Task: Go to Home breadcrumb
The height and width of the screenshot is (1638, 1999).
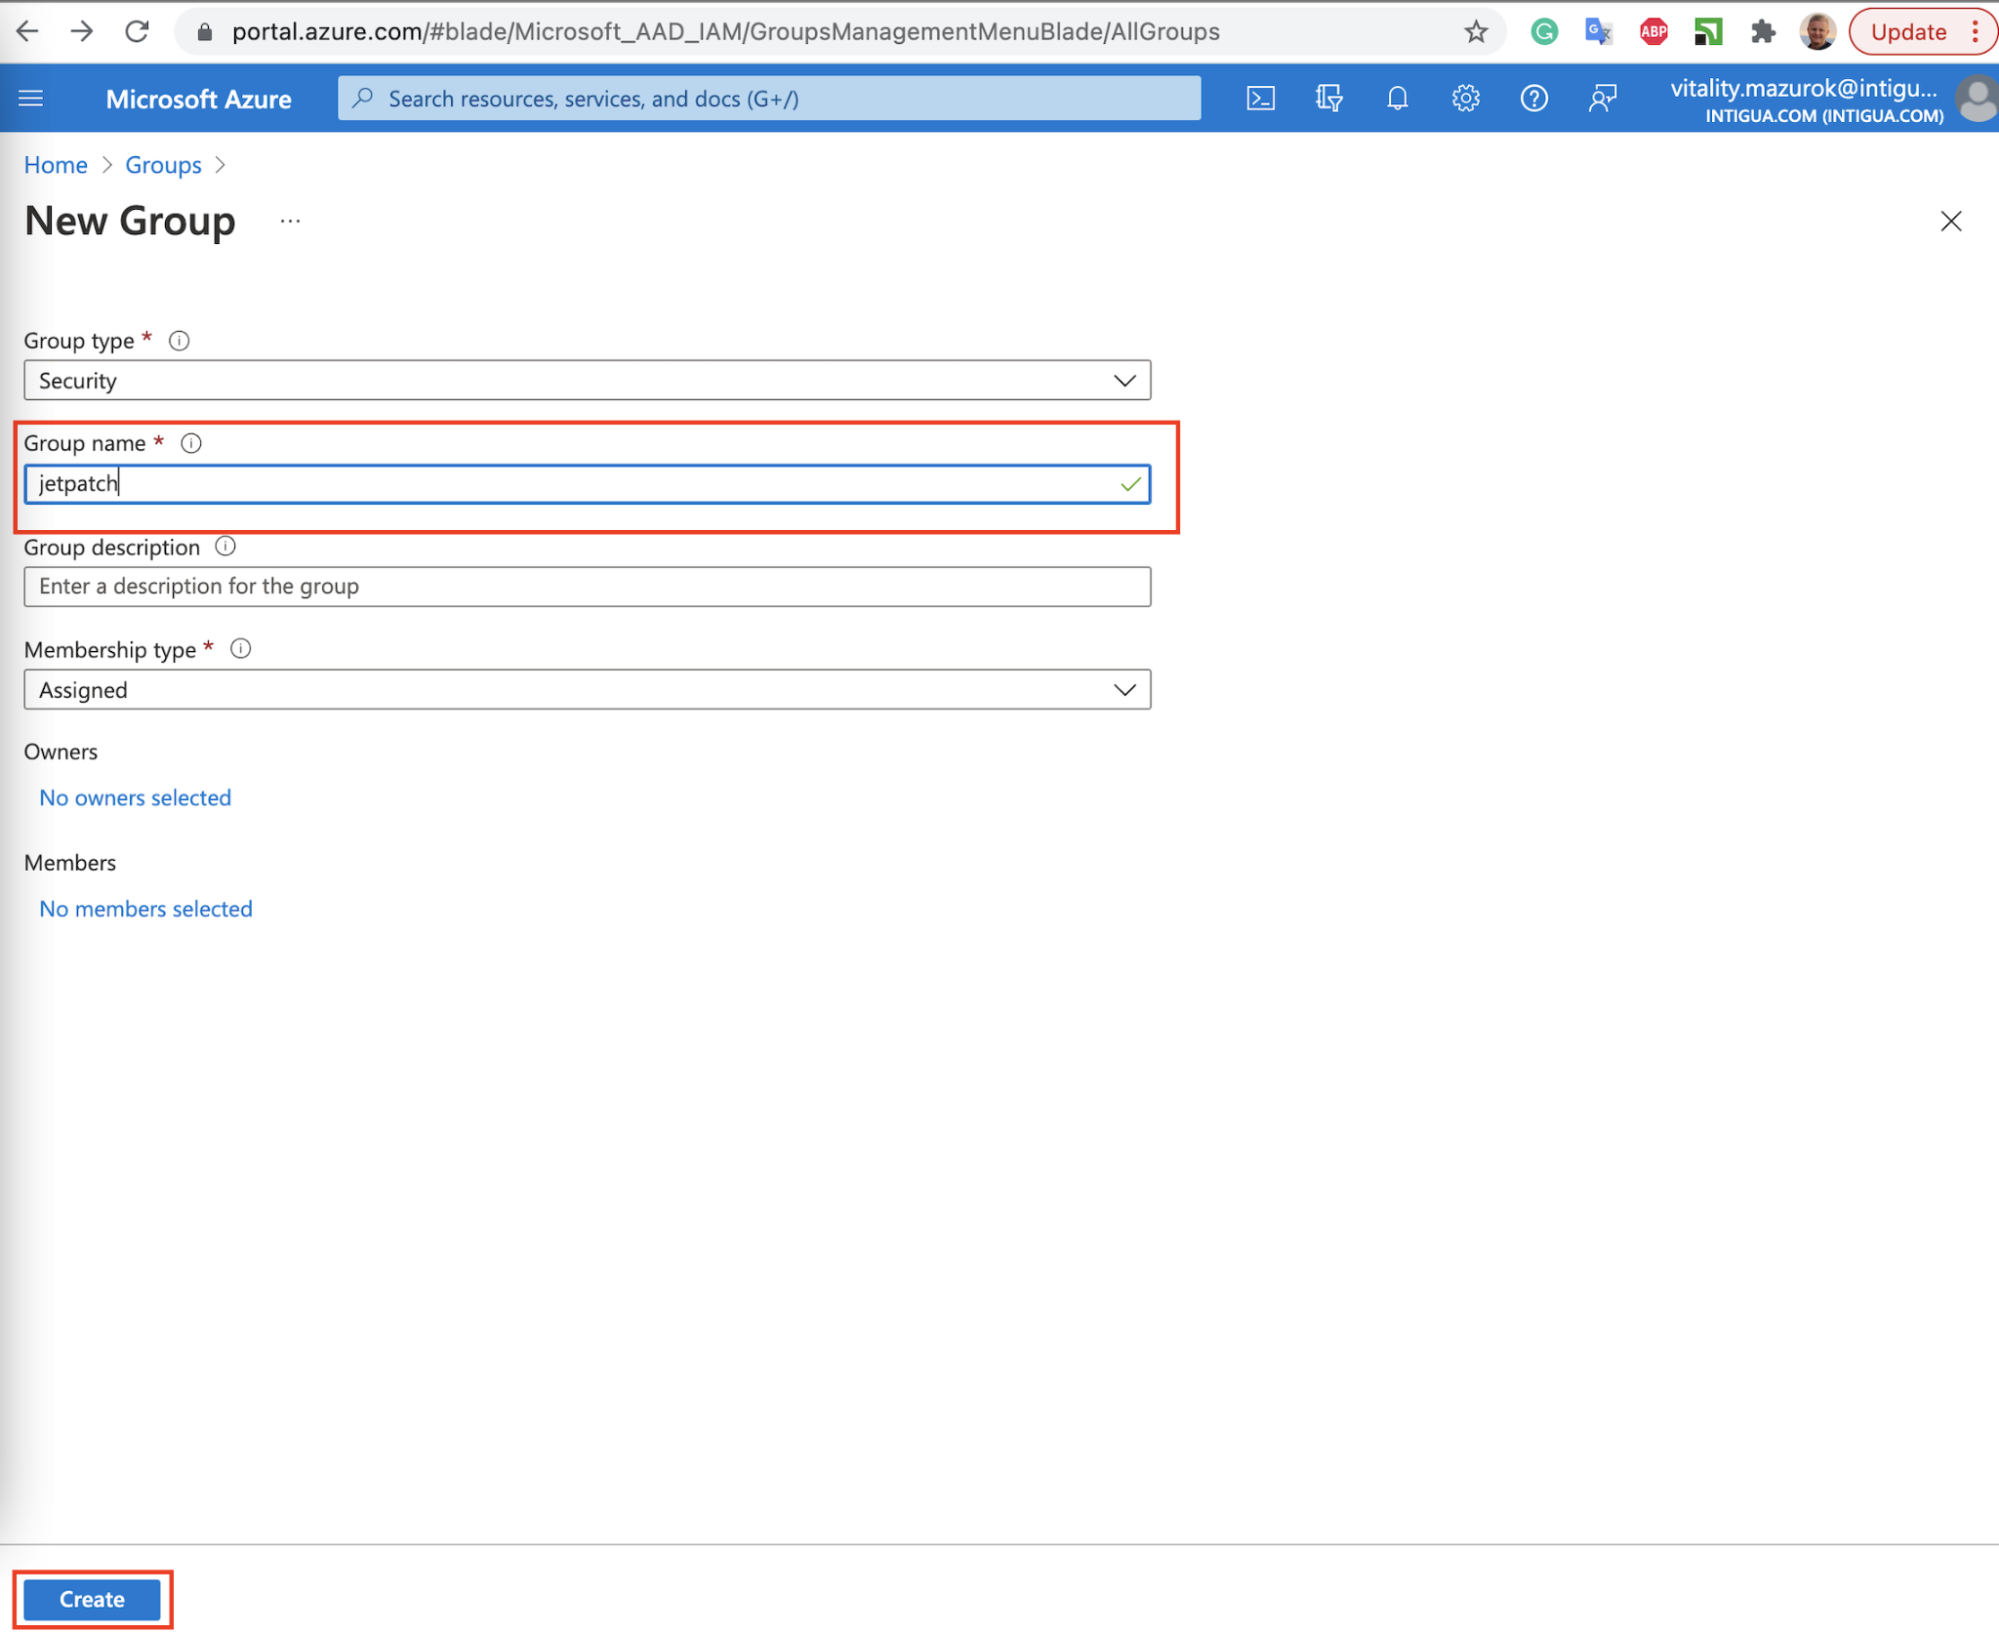Action: [56, 165]
